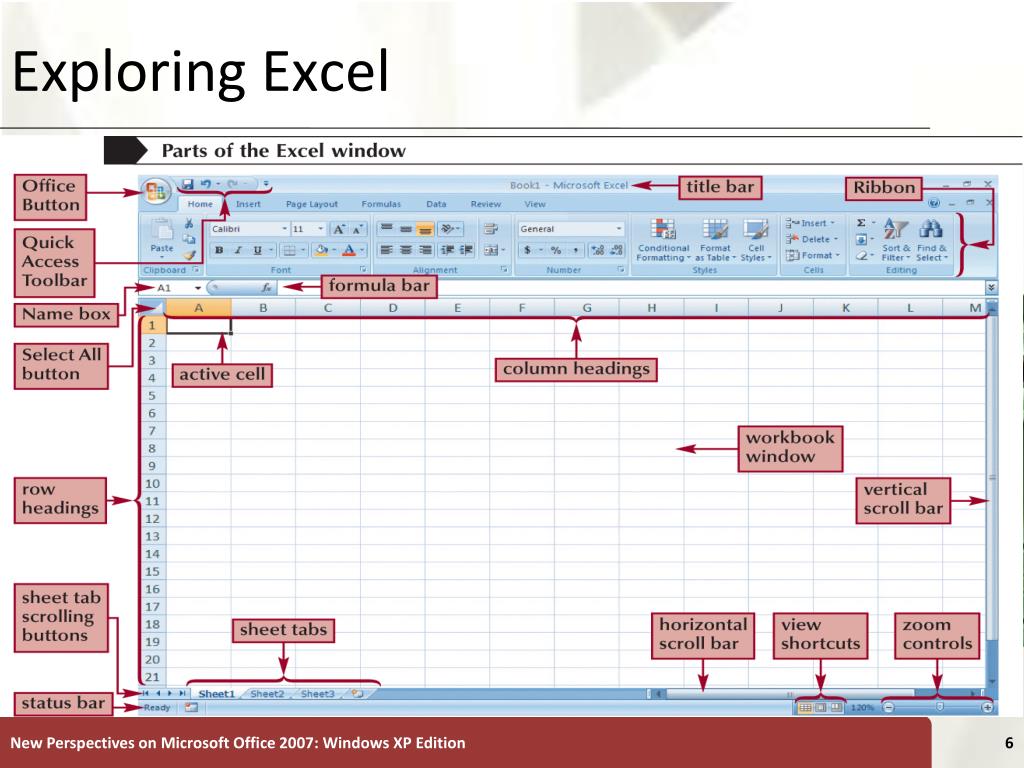This screenshot has height=768, width=1024.
Task: Open the Office Button menu
Action: click(x=156, y=192)
